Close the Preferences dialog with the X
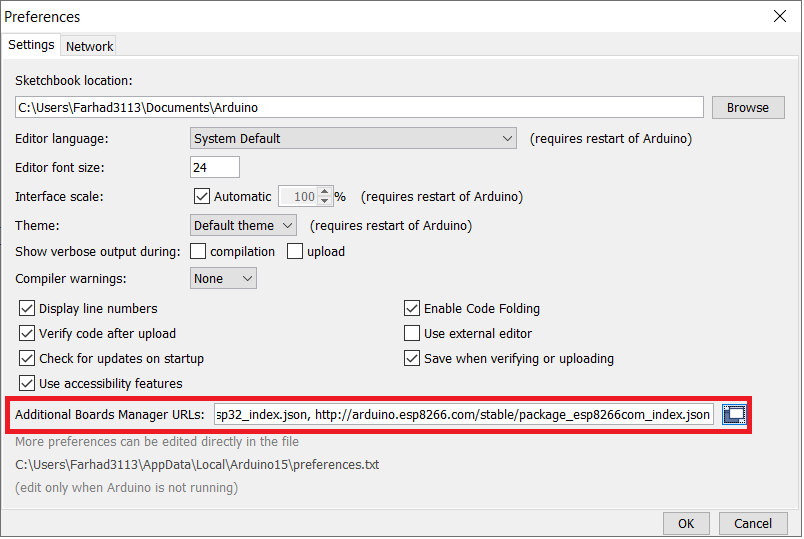 (780, 16)
